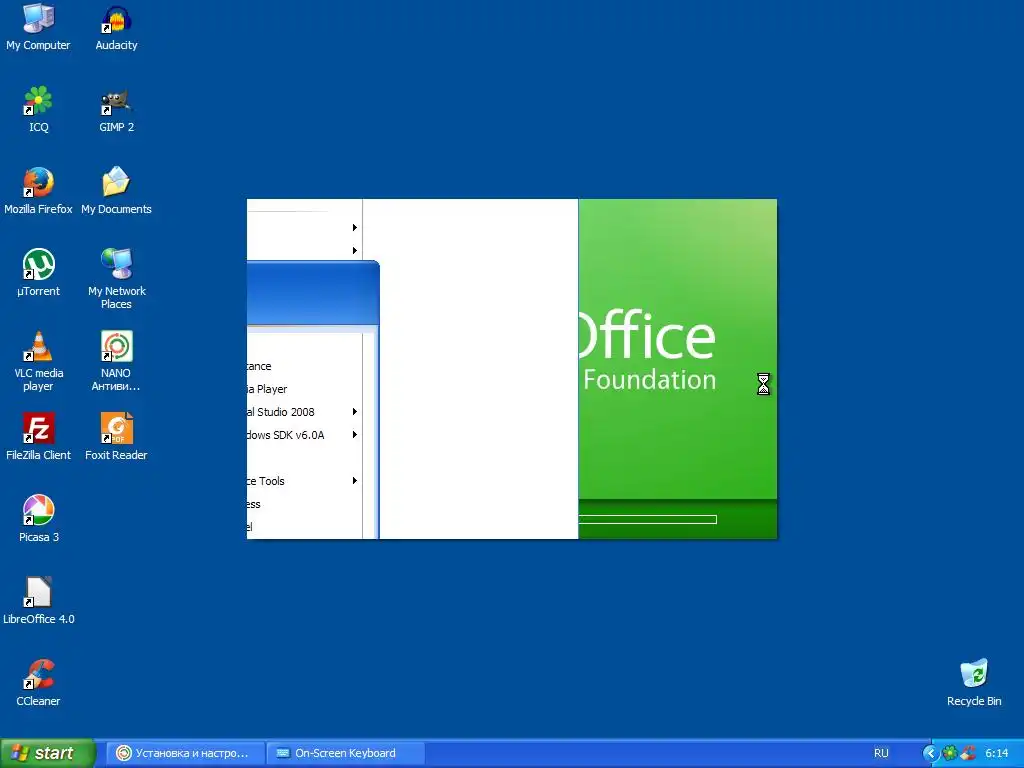Select the NANO Антиви… shortcut
1024x768 pixels.
pos(116,361)
